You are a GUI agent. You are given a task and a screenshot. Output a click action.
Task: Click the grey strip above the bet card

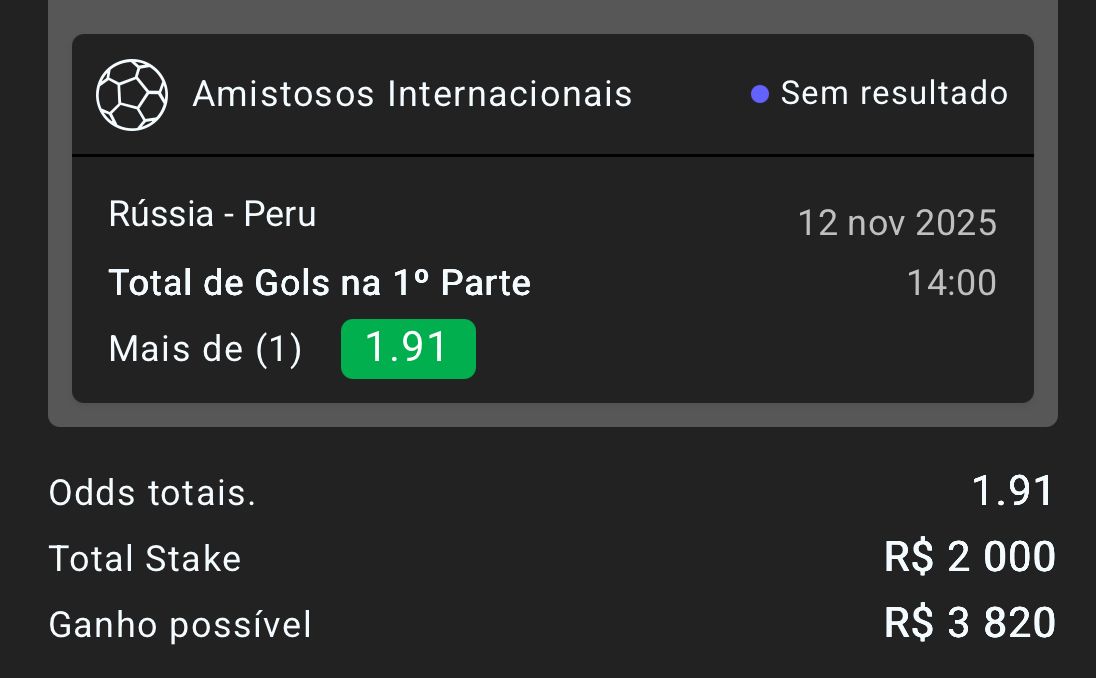coord(552,15)
